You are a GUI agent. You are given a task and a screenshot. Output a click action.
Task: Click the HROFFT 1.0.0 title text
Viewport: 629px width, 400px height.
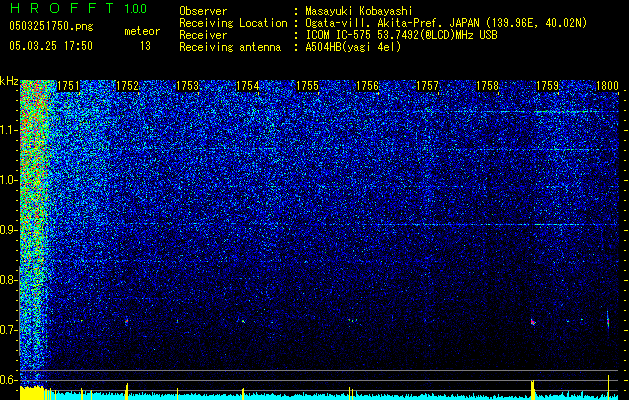pos(78,8)
